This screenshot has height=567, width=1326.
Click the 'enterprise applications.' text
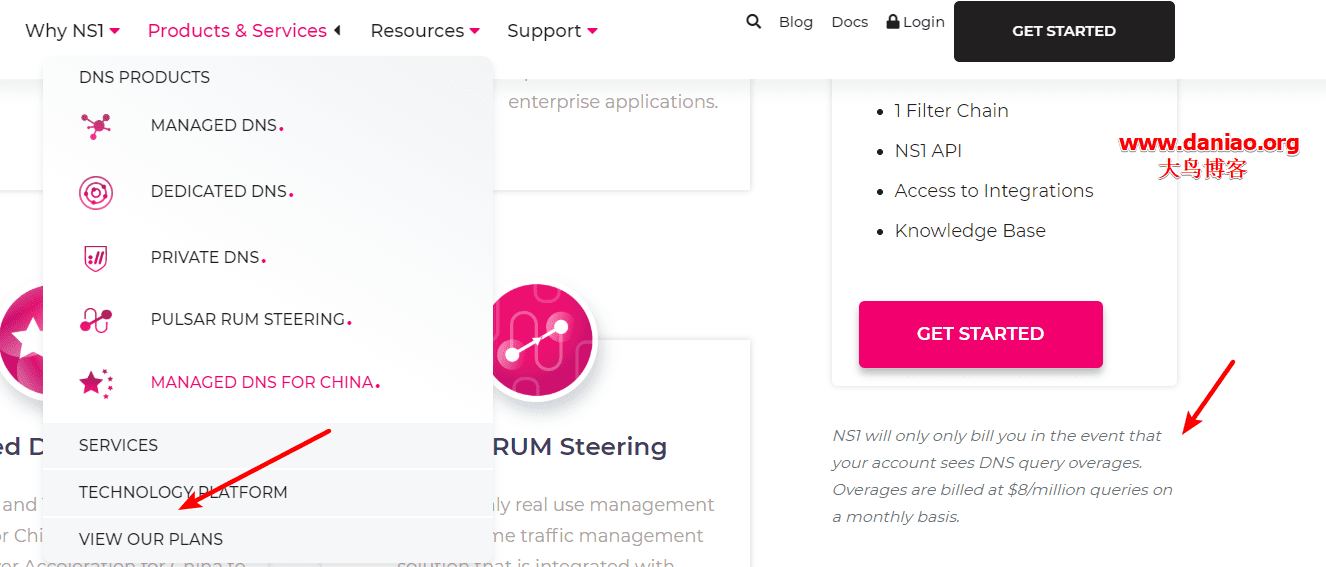(x=613, y=102)
